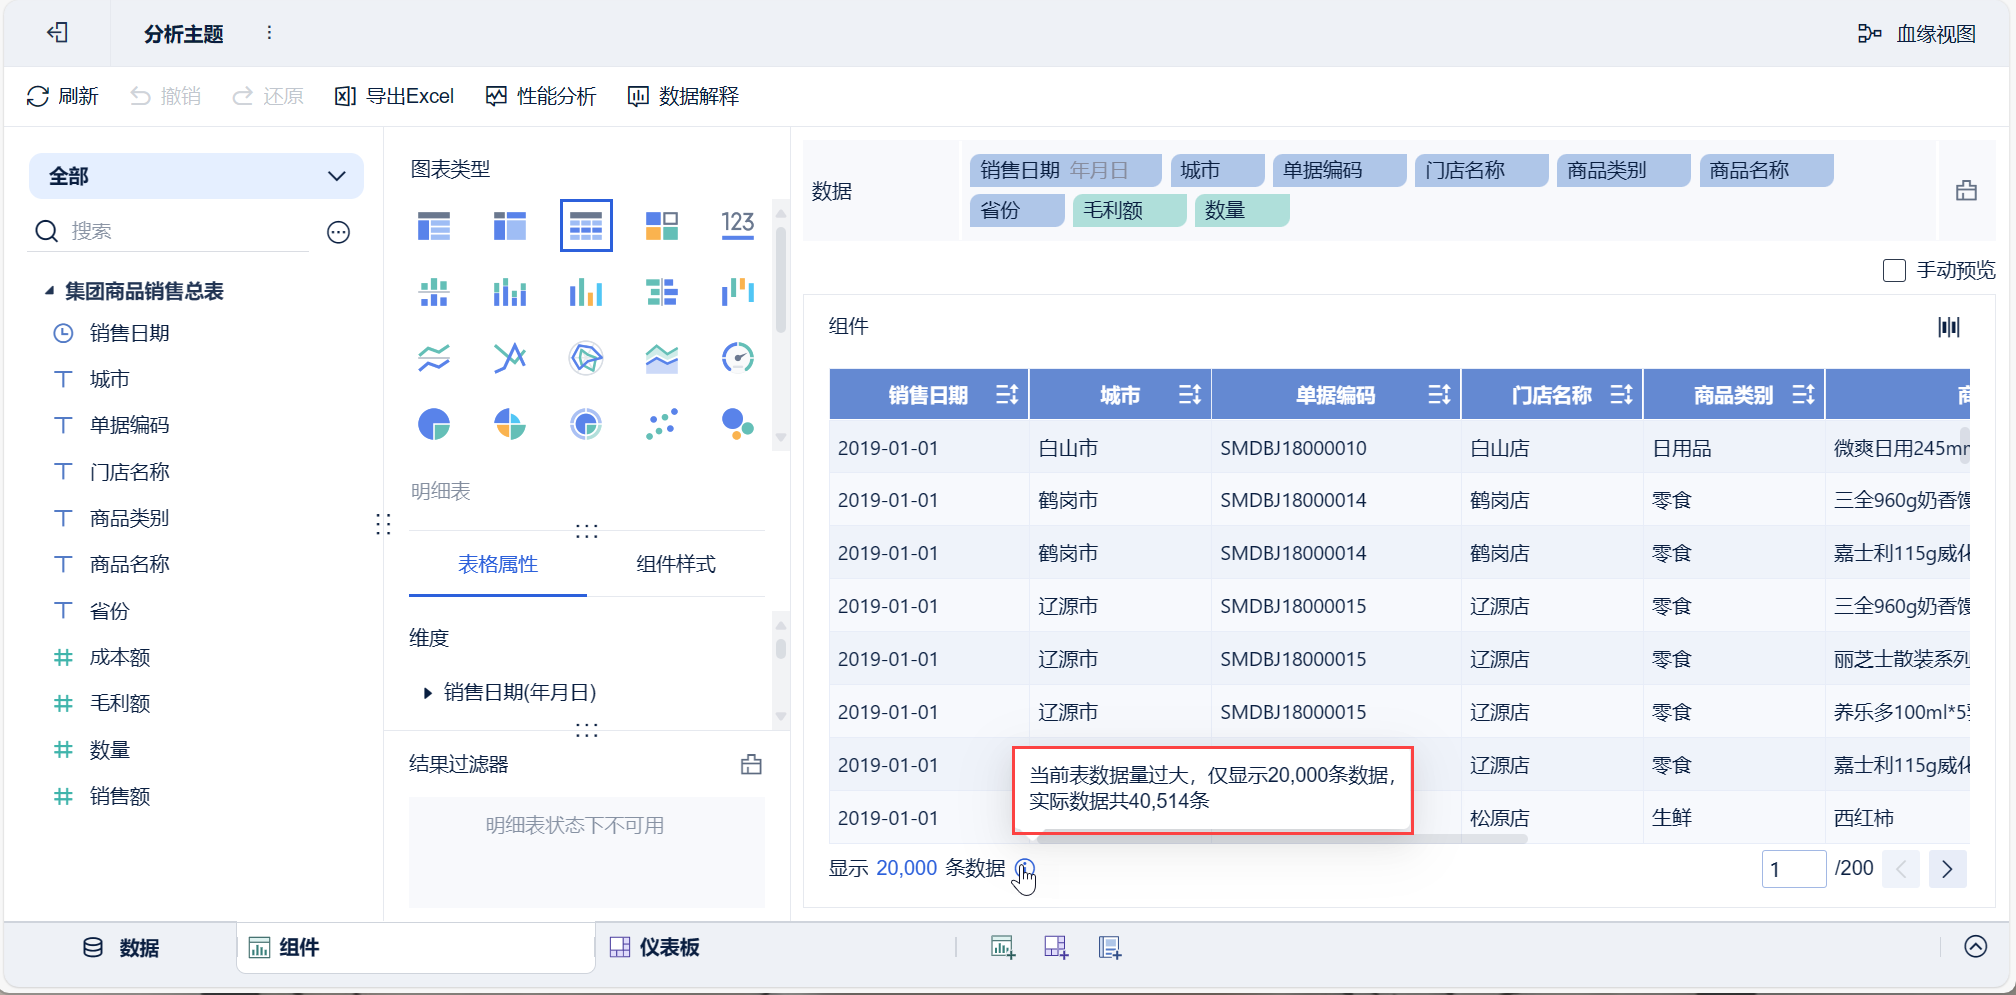Click the collapse circle arrow at bottom right

pyautogui.click(x=1976, y=947)
